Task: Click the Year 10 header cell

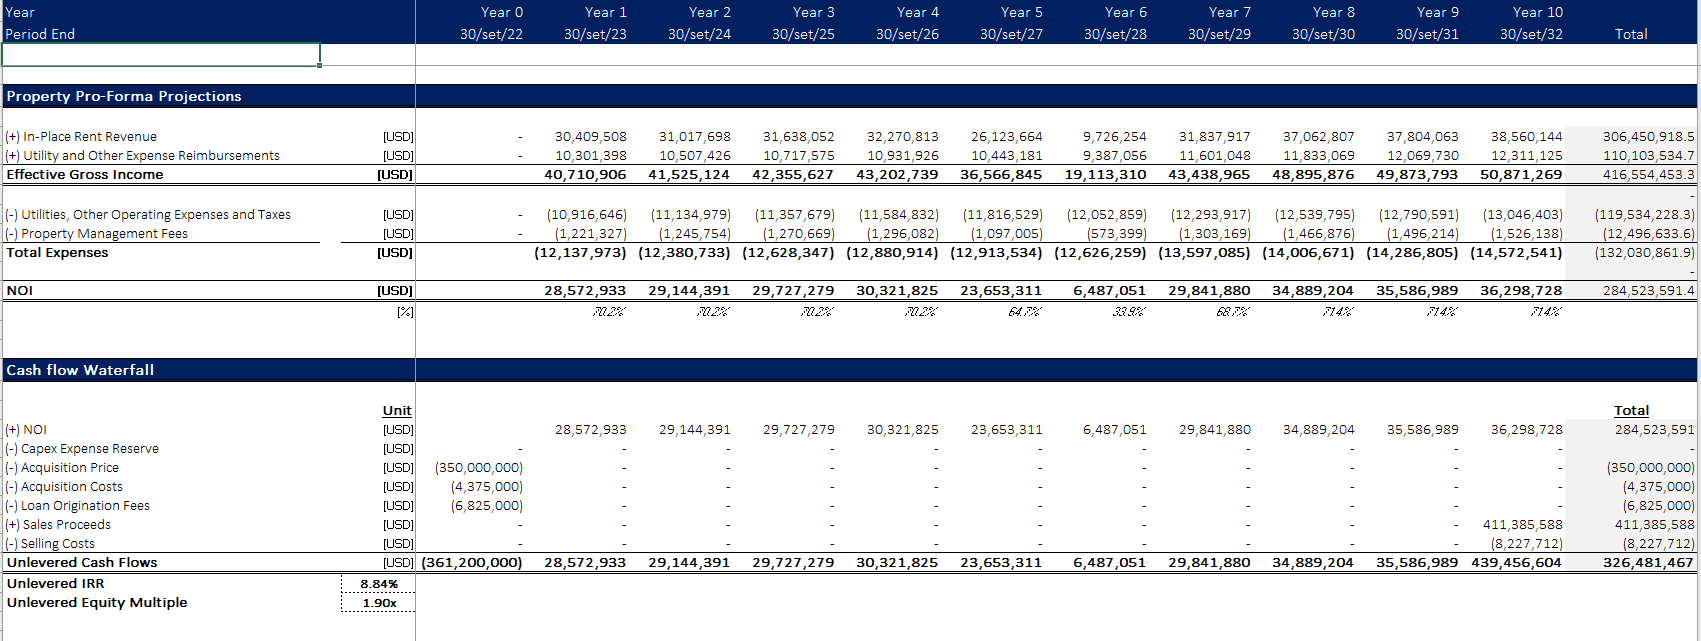Action: [x=1538, y=12]
